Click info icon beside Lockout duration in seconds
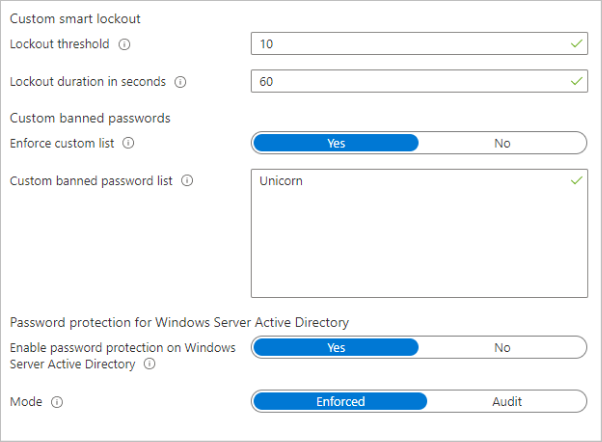Image resolution: width=602 pixels, height=442 pixels. (x=181, y=82)
